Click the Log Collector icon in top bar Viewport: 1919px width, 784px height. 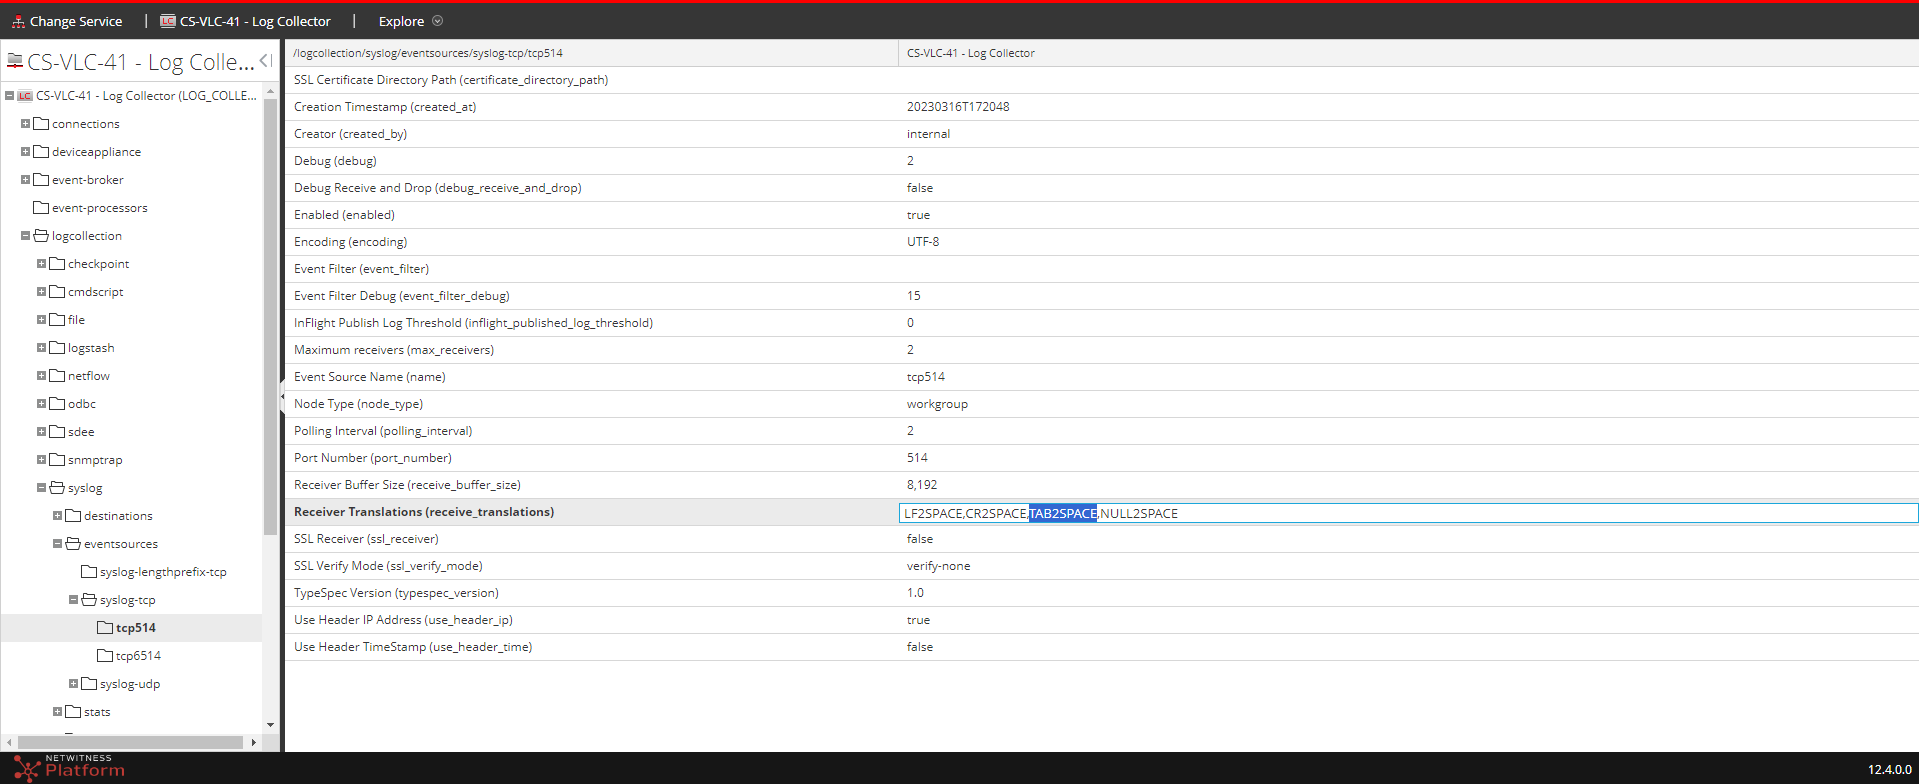point(168,21)
